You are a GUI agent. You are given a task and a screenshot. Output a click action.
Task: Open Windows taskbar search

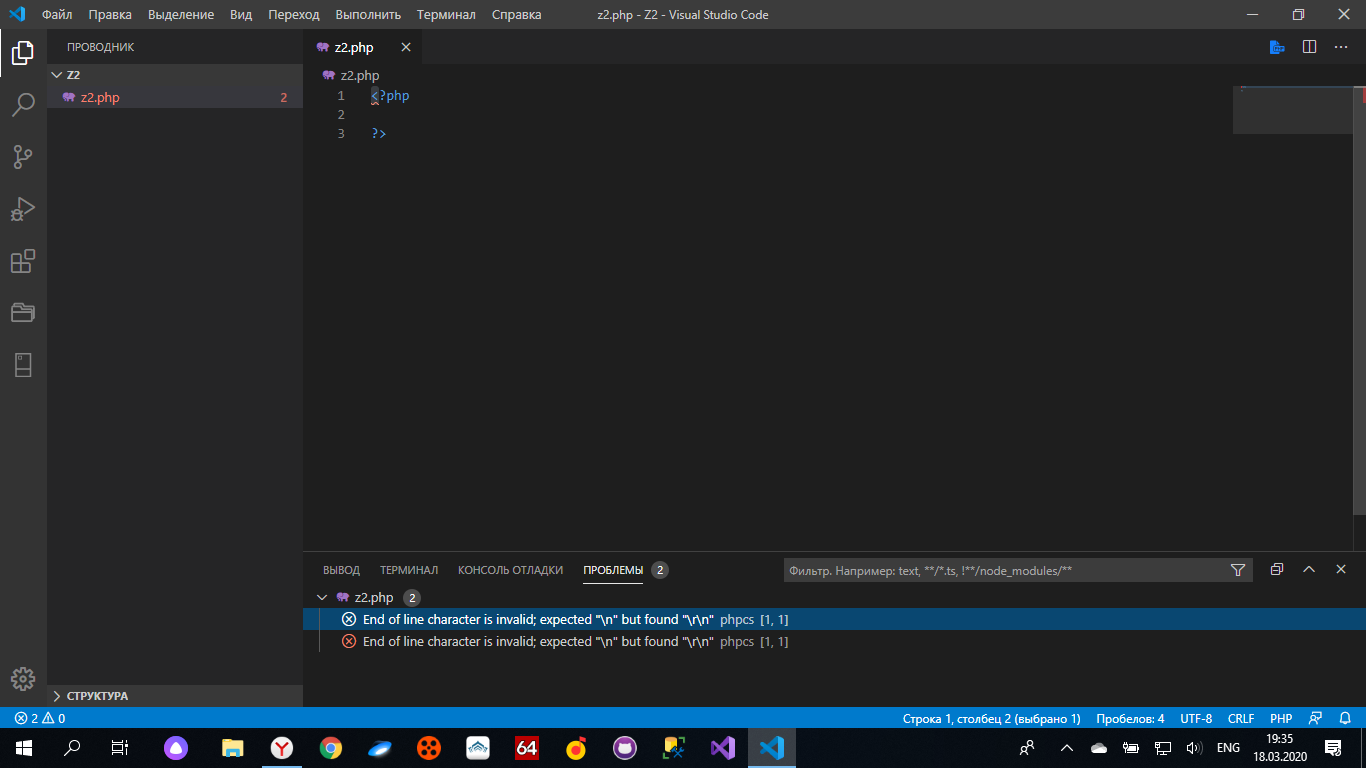[x=72, y=747]
